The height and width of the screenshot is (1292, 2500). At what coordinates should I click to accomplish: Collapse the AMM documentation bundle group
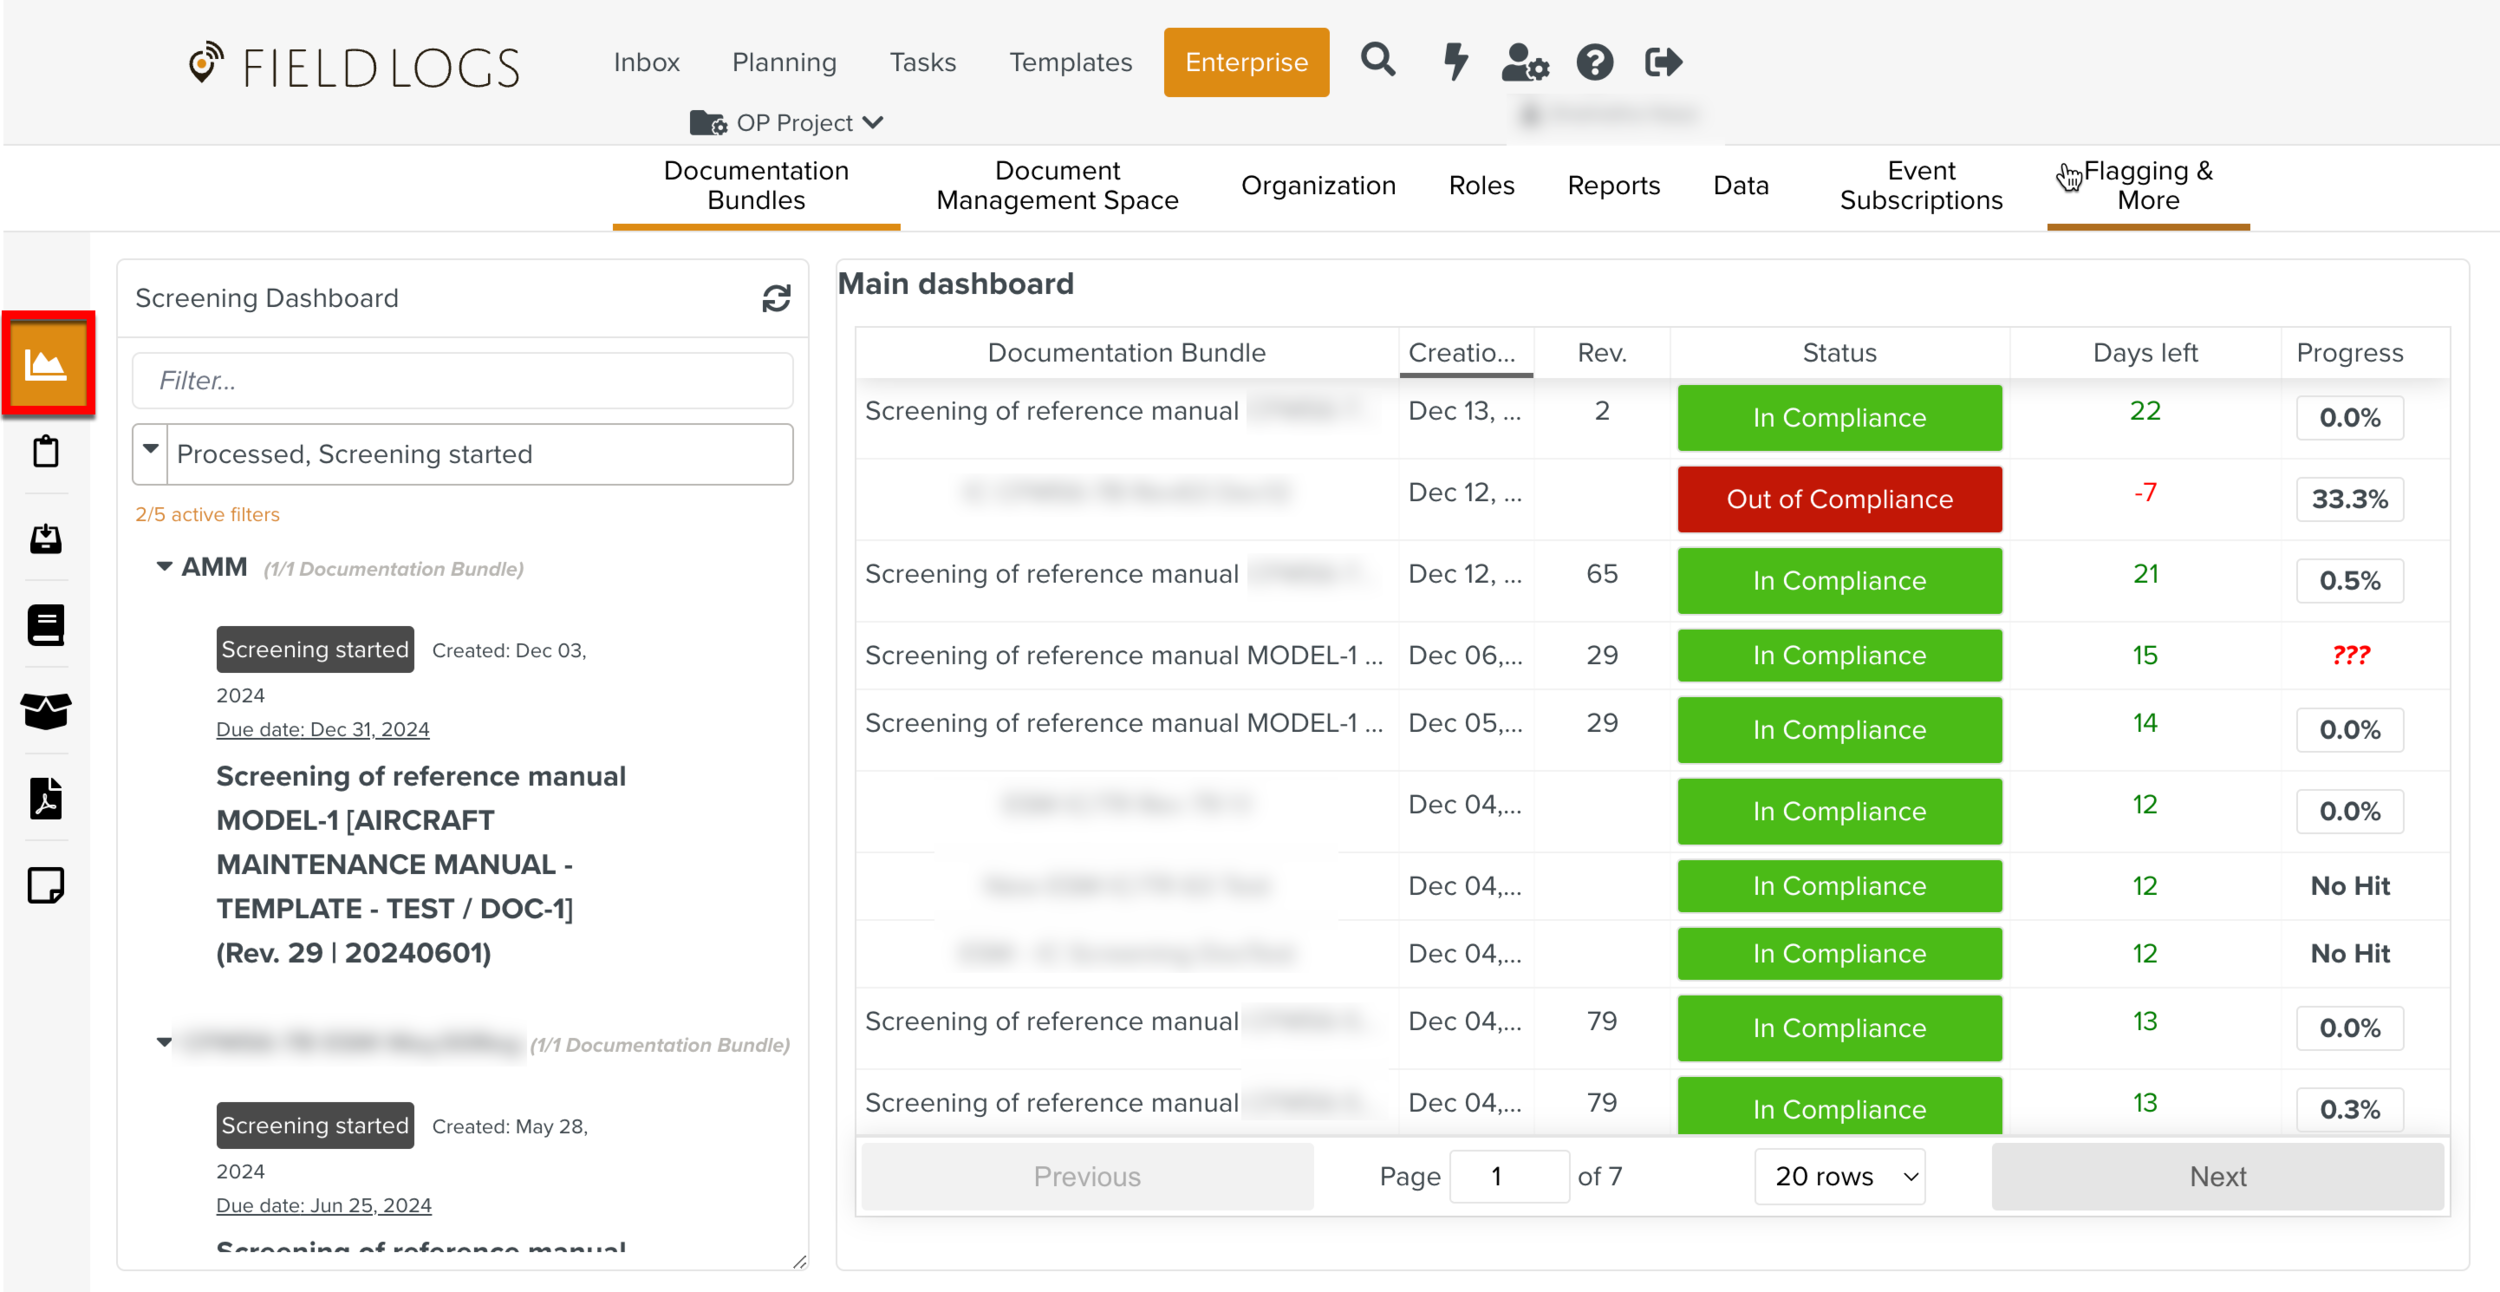165,566
